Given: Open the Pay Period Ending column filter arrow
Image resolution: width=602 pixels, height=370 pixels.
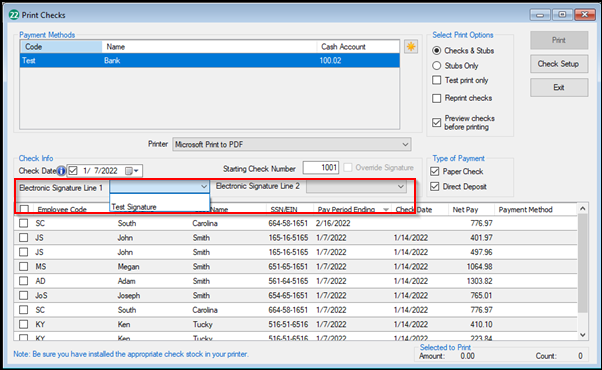Looking at the screenshot, I should [385, 210].
